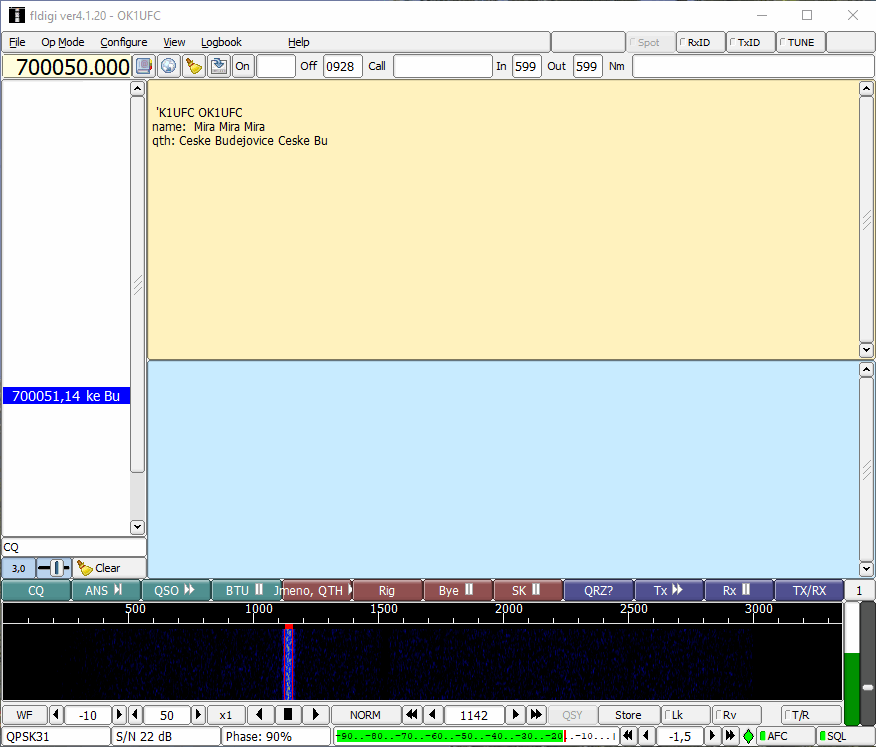Toggle the AFC button
This screenshot has height=747, width=876.
point(785,736)
